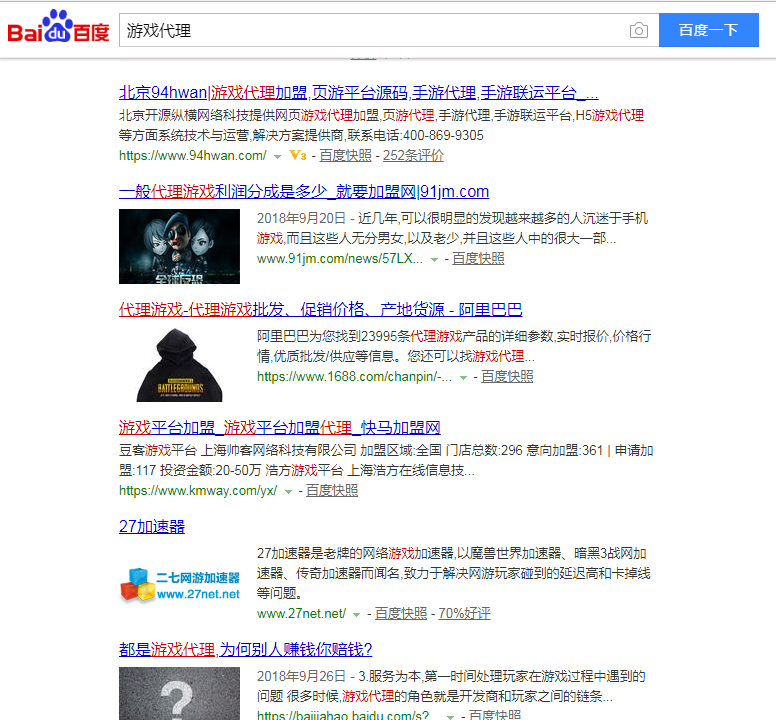Click the black hoodie product thumbnail
Image resolution: width=776 pixels, height=720 pixels.
(x=179, y=363)
